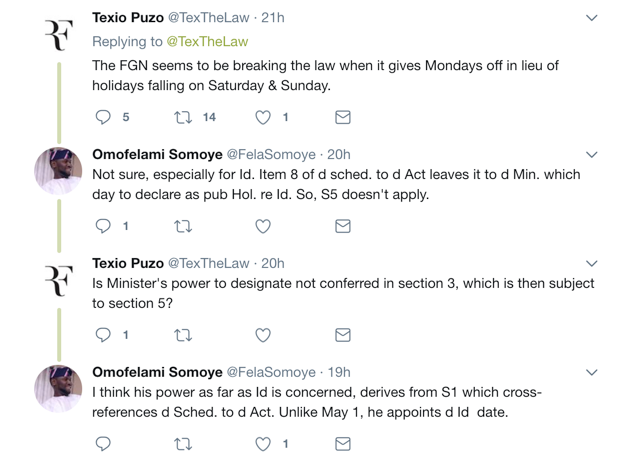Like the 'S5 doesn't apply' tweet

pyautogui.click(x=263, y=226)
